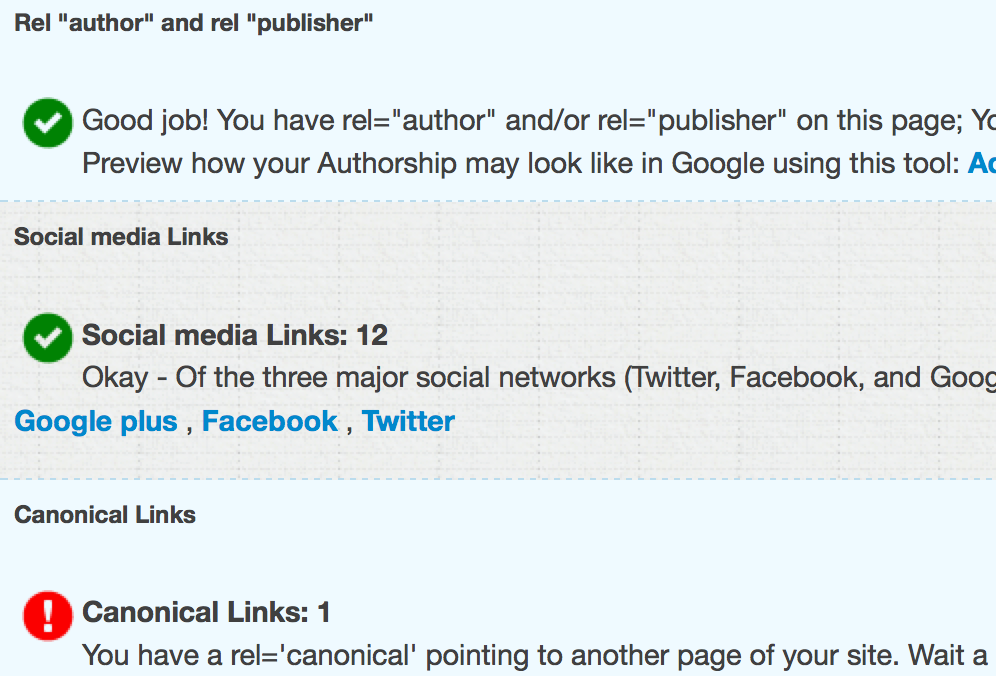The height and width of the screenshot is (676, 996).
Task: Select the 'Social media Links' section heading
Action: tap(121, 237)
